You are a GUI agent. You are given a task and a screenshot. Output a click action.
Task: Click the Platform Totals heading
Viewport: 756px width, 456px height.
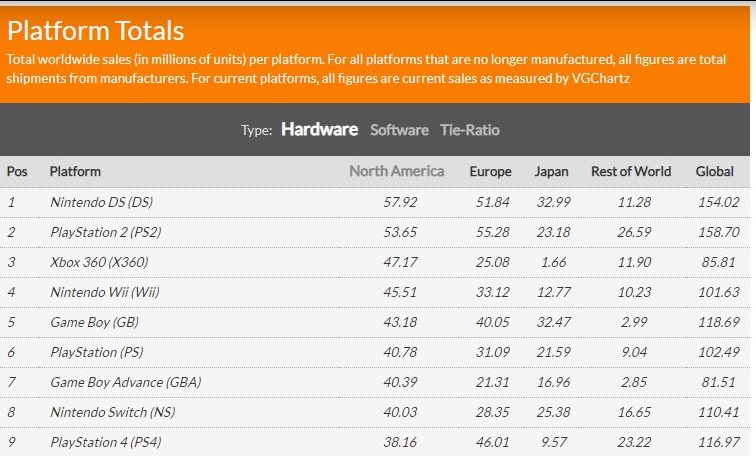[x=95, y=31]
